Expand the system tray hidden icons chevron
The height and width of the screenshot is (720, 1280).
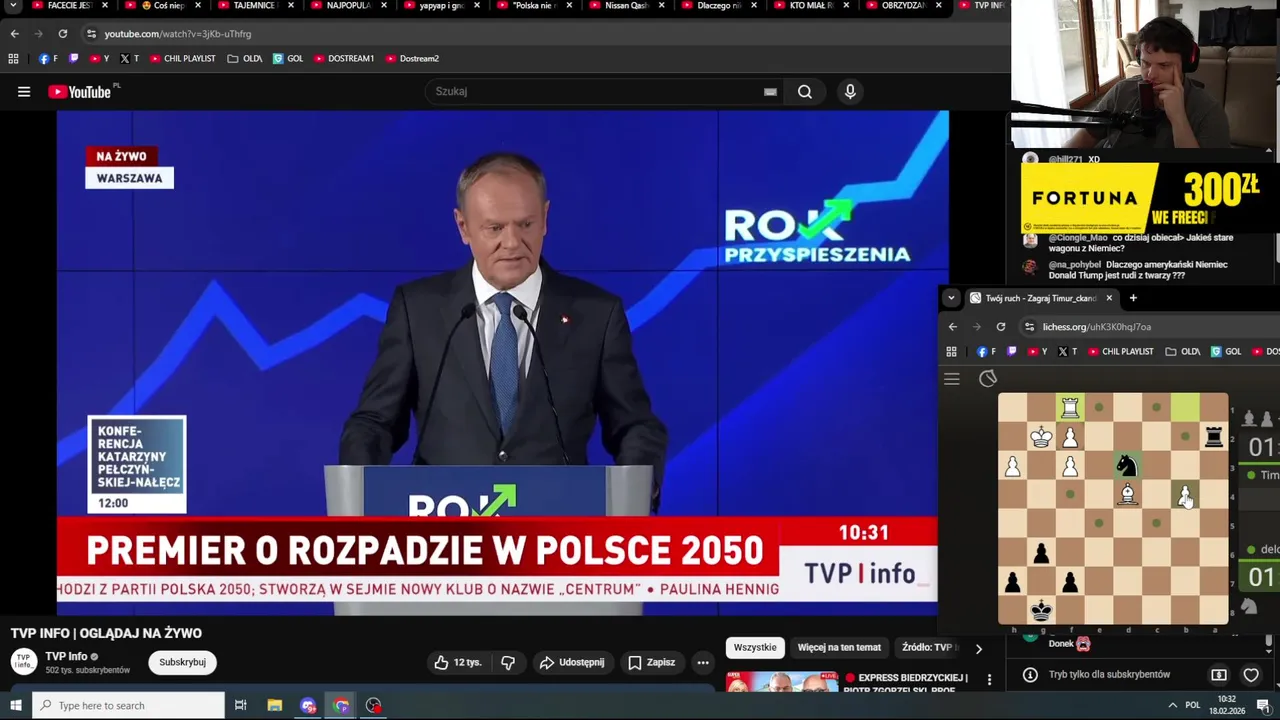(x=1172, y=706)
